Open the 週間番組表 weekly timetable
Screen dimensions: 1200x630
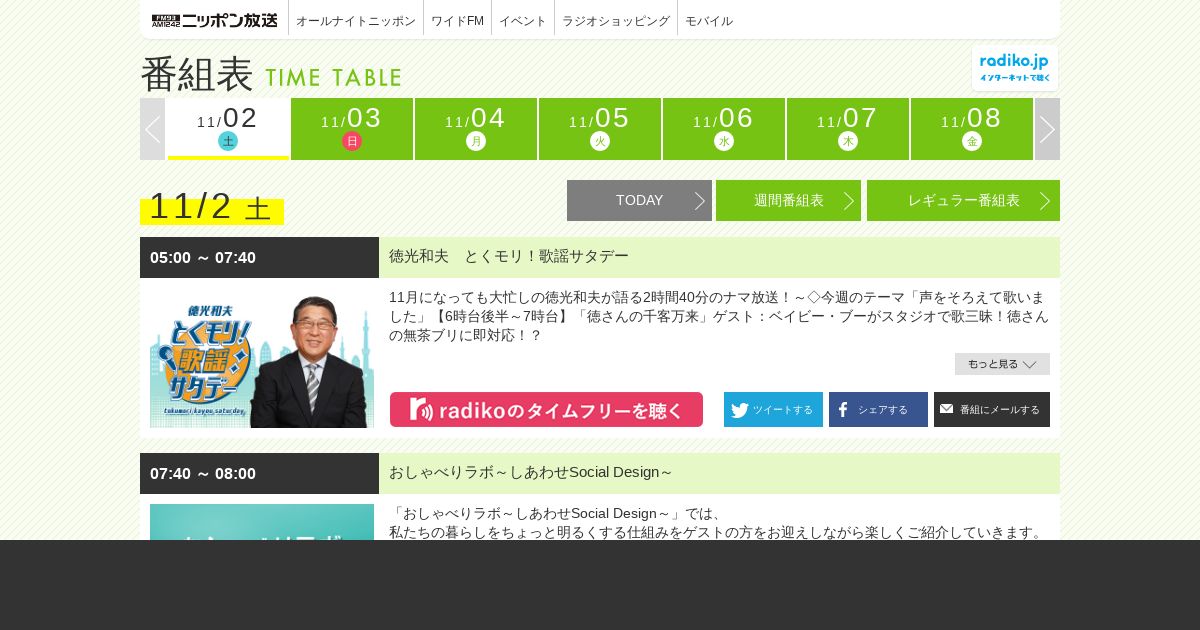788,200
